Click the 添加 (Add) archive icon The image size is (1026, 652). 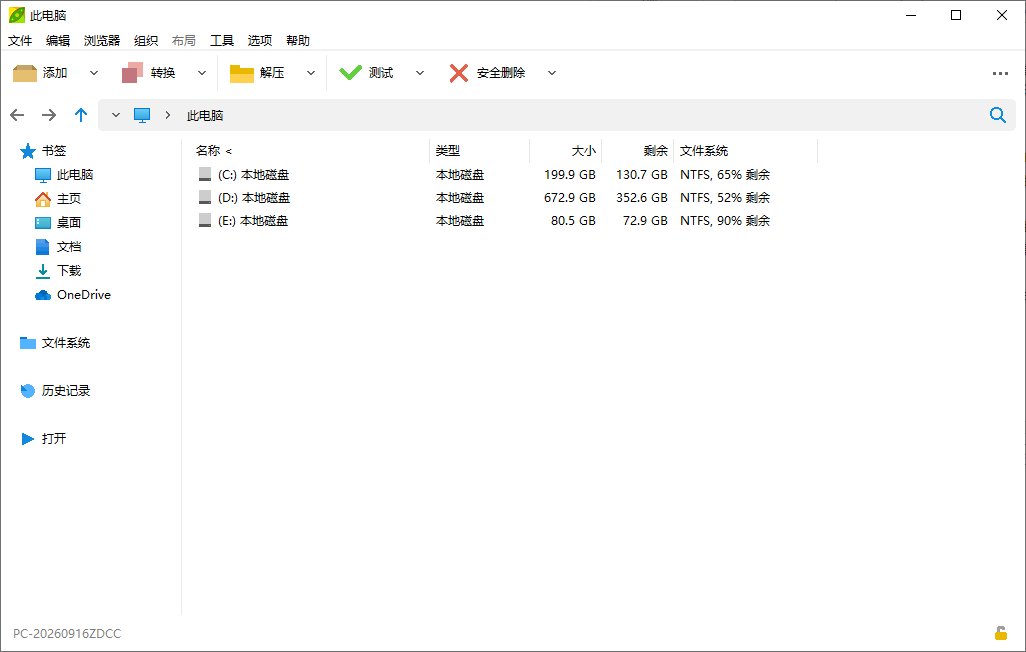(25, 73)
